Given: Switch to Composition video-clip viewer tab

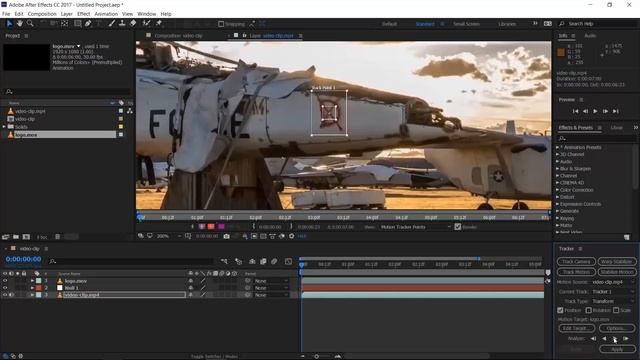Looking at the screenshot, I should click(x=178, y=36).
